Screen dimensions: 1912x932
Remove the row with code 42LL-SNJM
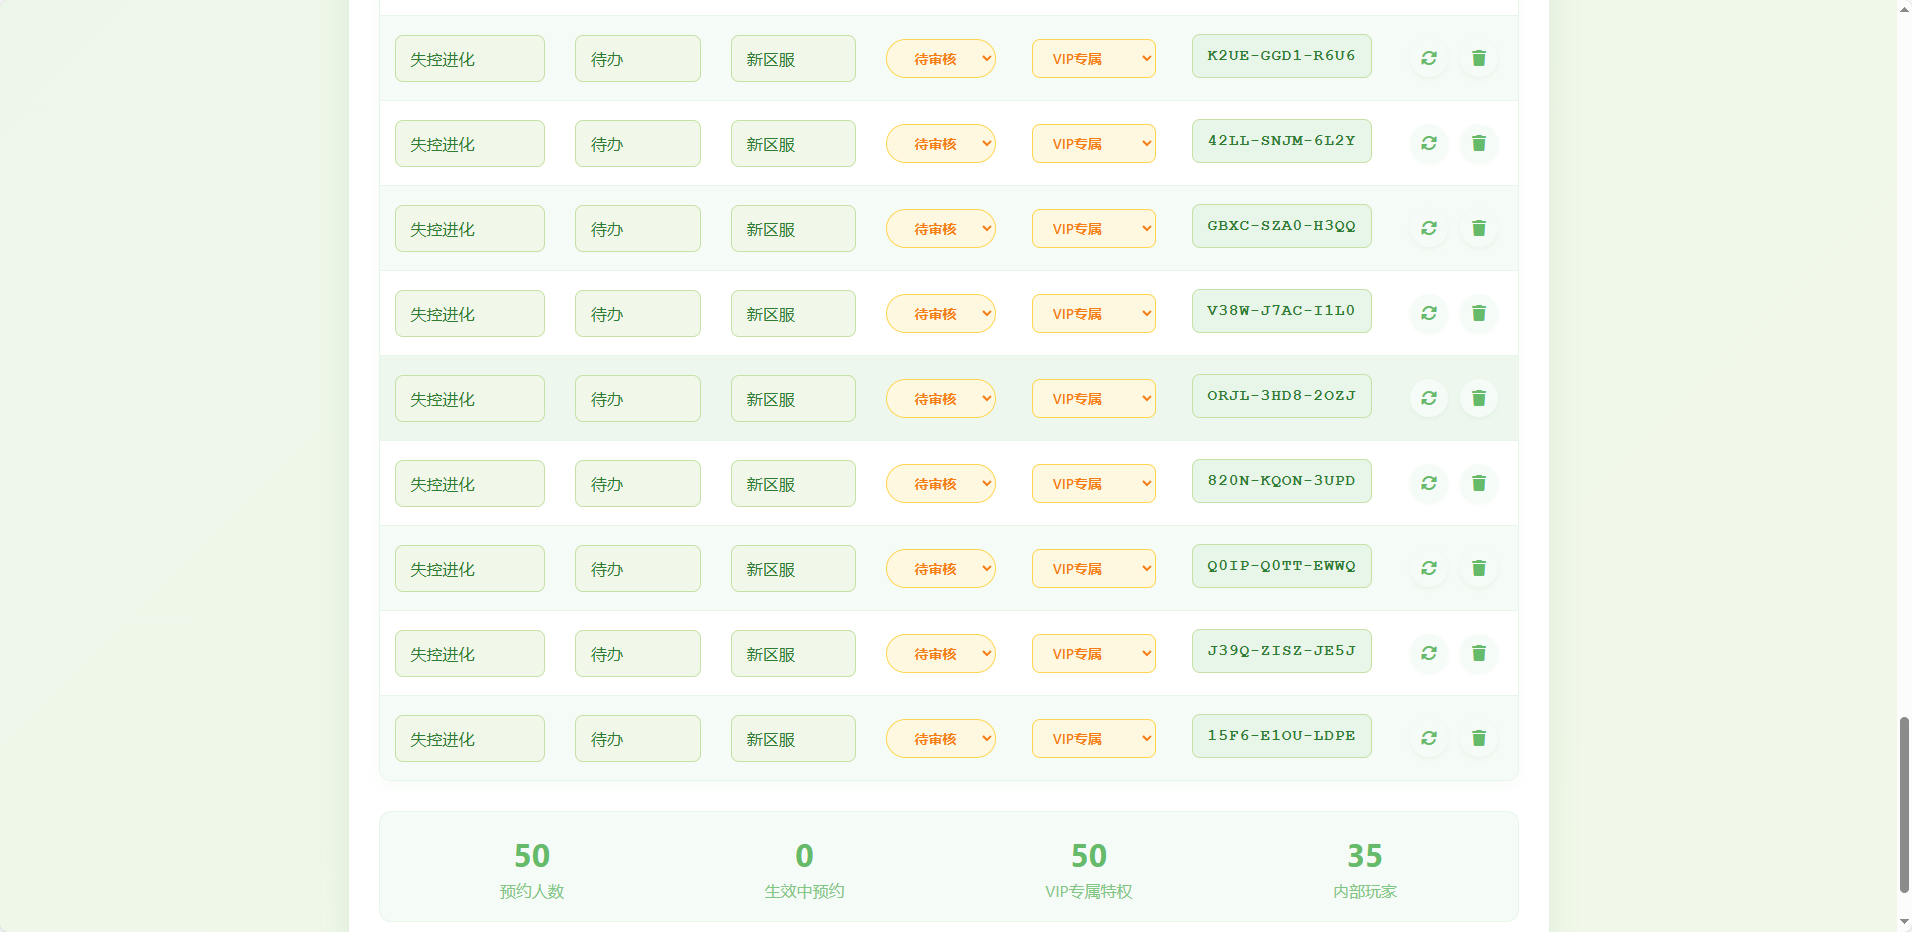(x=1479, y=143)
